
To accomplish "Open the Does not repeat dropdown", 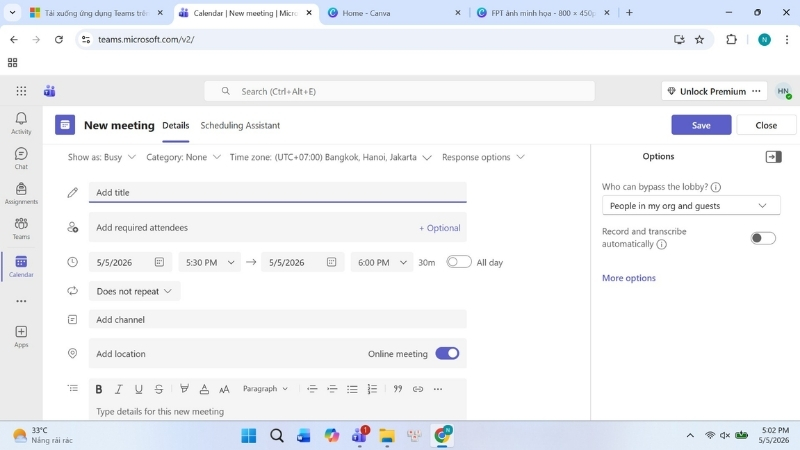I will click(134, 291).
